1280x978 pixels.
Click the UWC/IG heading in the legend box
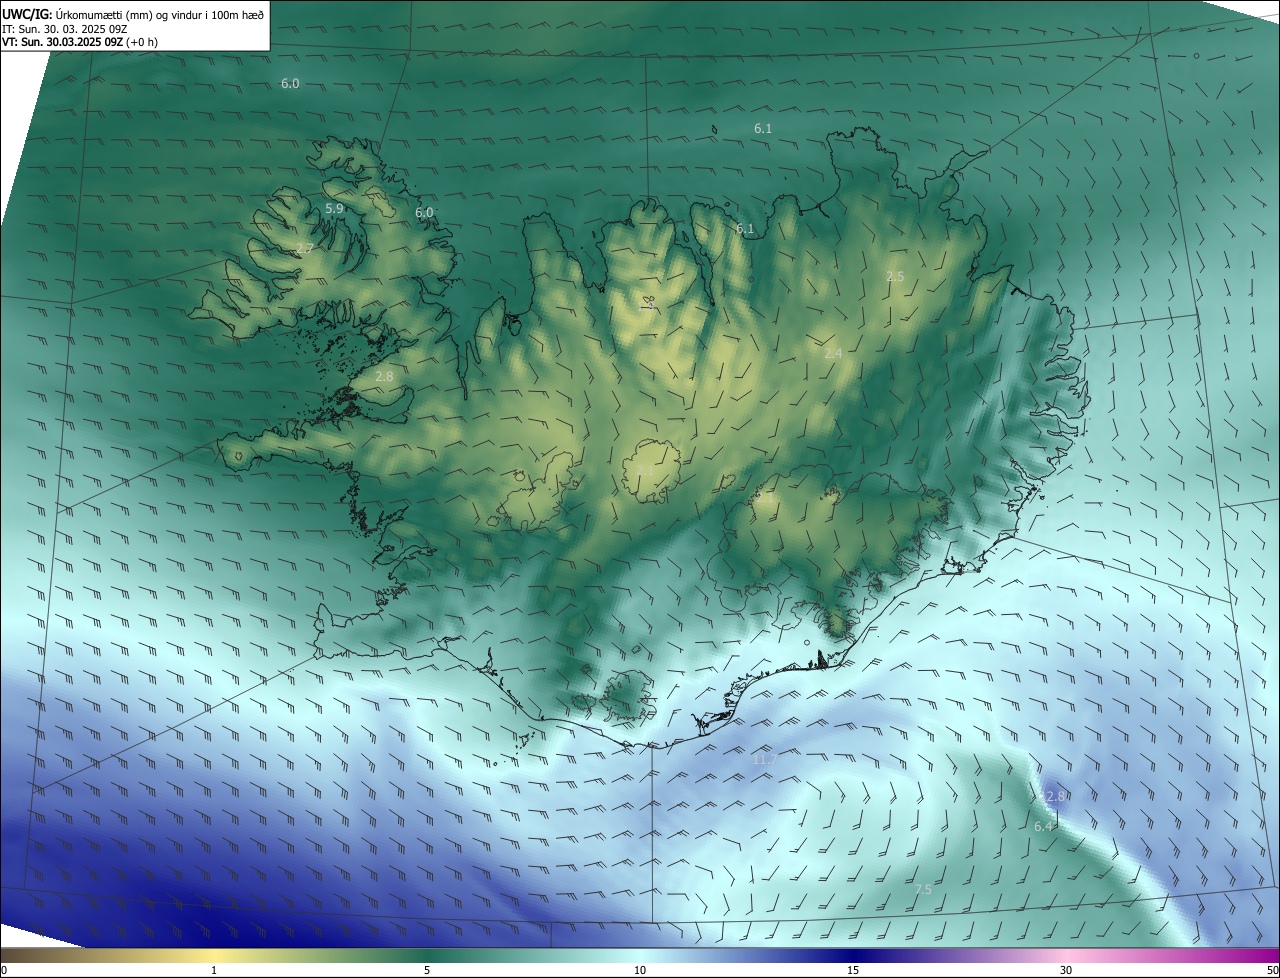click(x=27, y=14)
